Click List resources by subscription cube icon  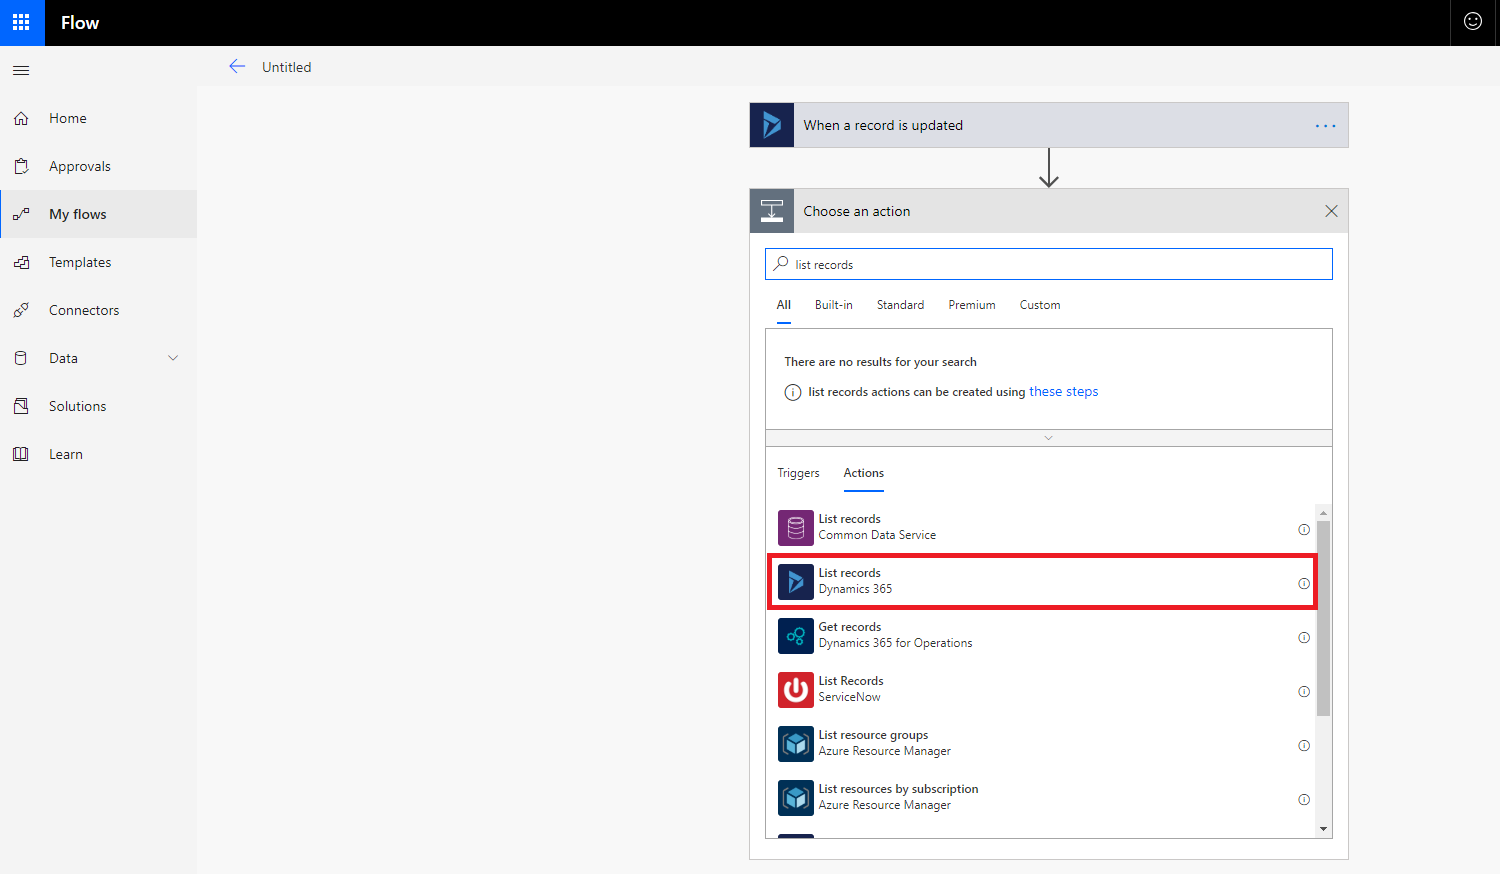click(x=796, y=798)
